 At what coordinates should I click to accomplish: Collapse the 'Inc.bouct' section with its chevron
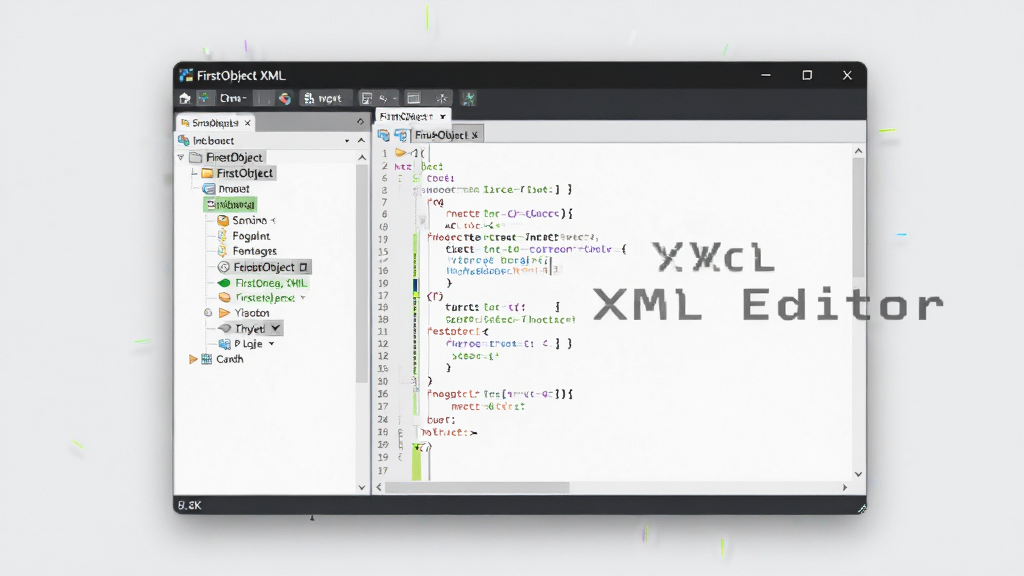pos(361,140)
